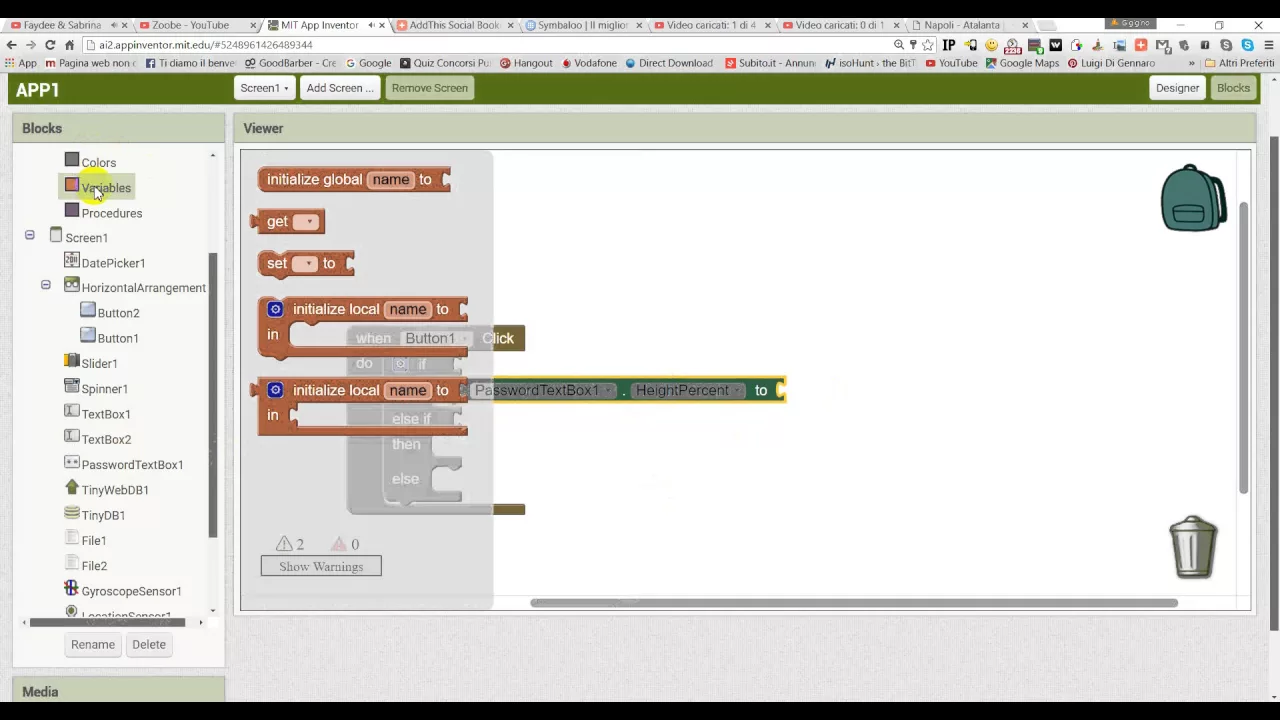The width and height of the screenshot is (1280, 720).
Task: Open the get block variable dropdown
Action: 308,222
